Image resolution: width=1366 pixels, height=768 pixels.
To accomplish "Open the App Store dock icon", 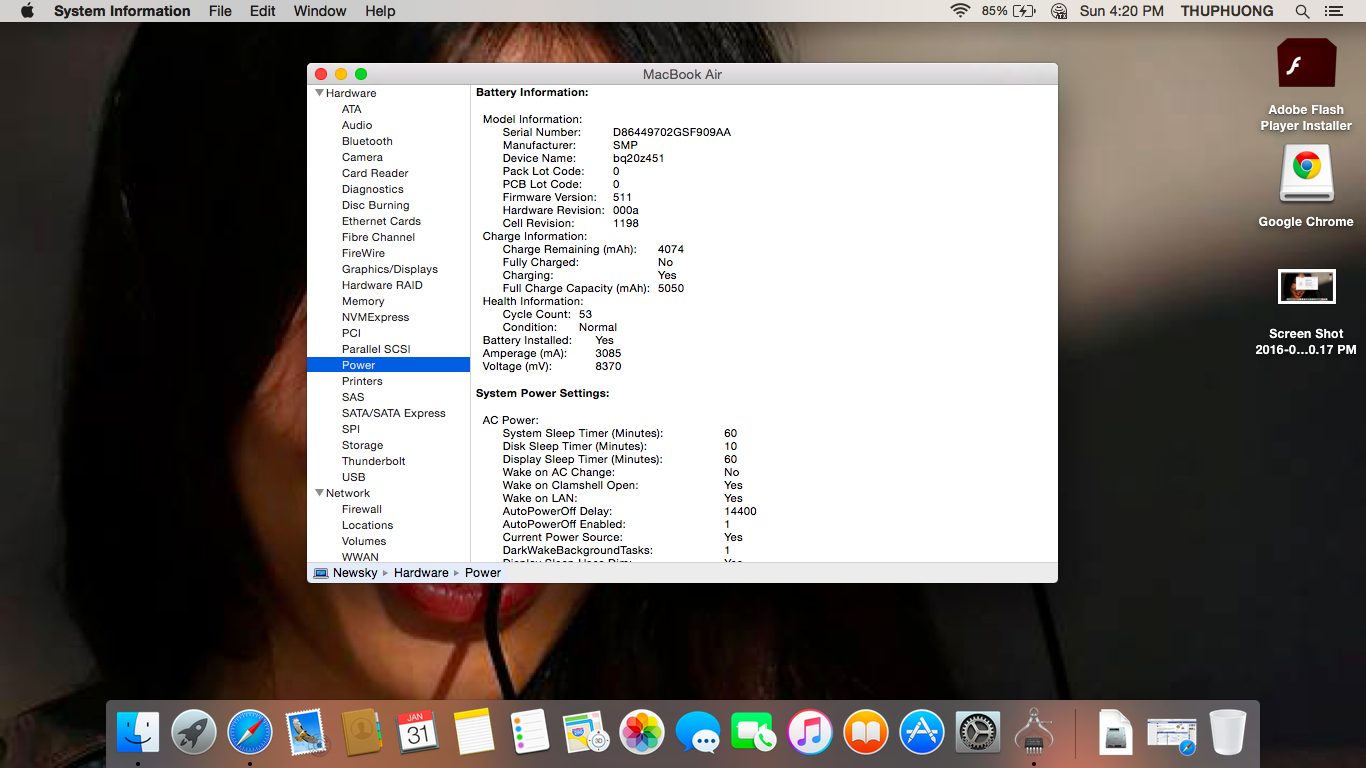I will (x=921, y=732).
